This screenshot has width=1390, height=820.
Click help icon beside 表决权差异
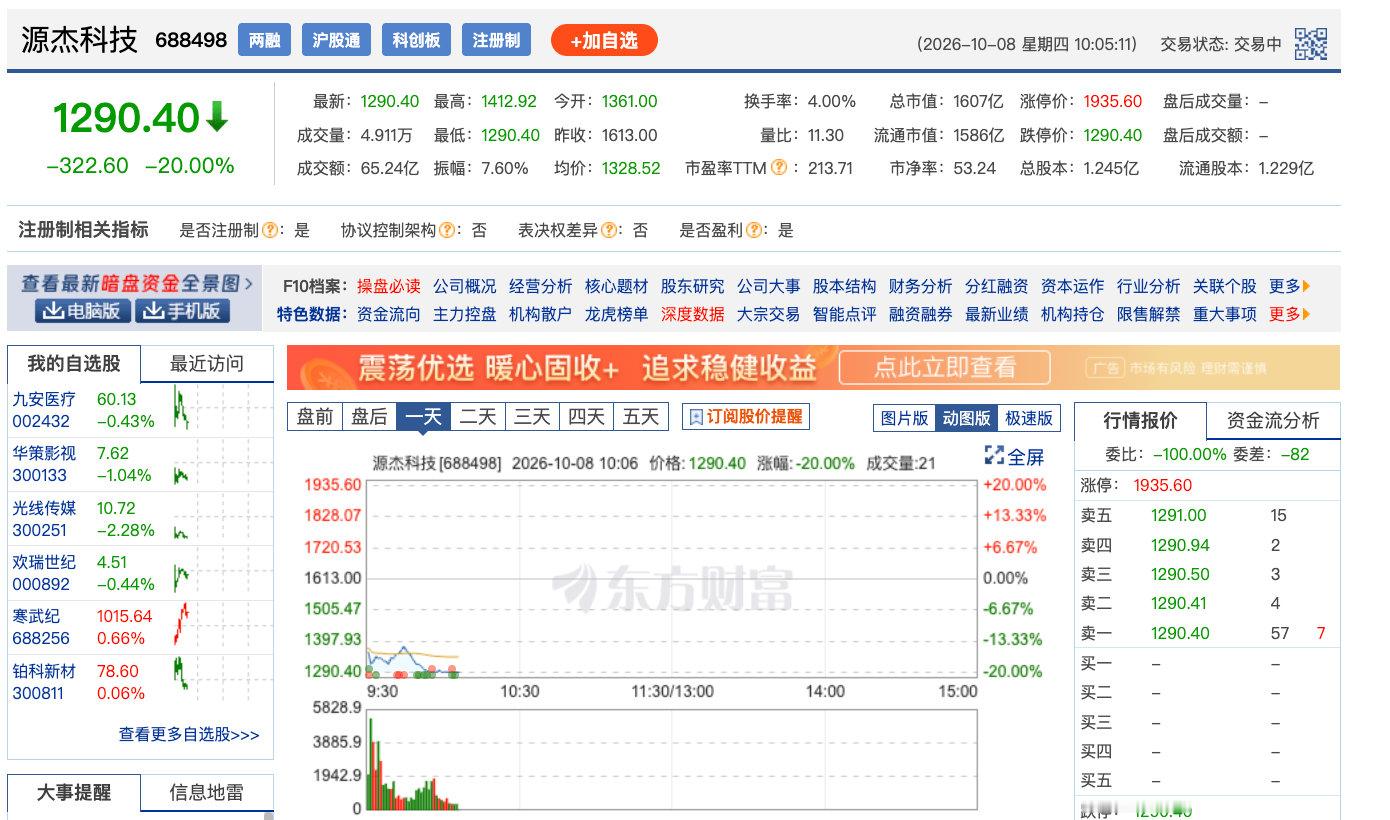pos(609,230)
